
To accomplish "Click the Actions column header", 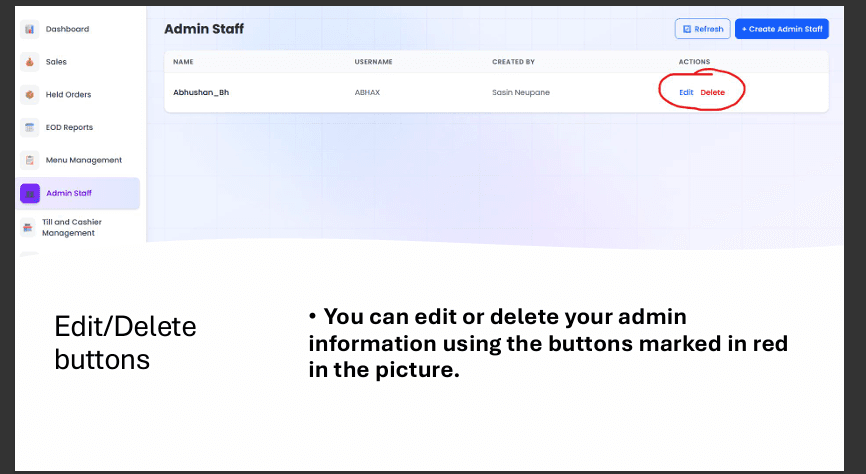I will point(694,62).
